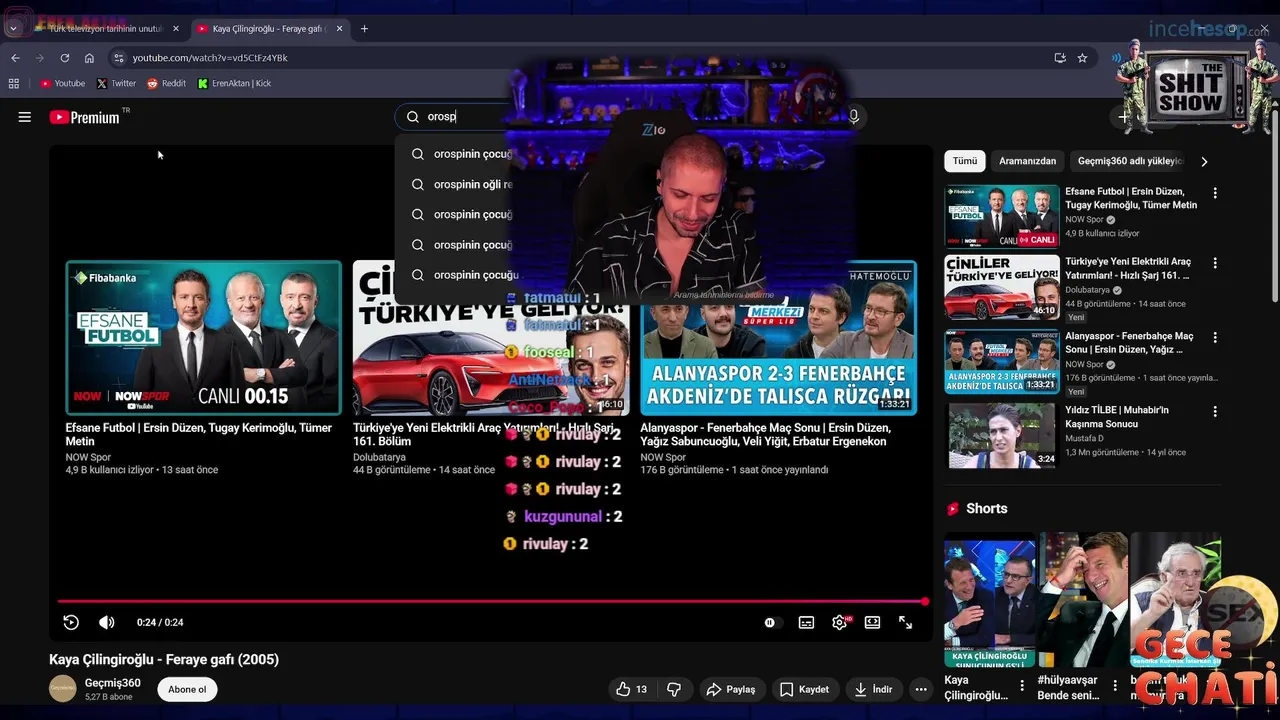Open tab search dropdown arrow in browser
Screen dimensions: 1280x720
13,29
